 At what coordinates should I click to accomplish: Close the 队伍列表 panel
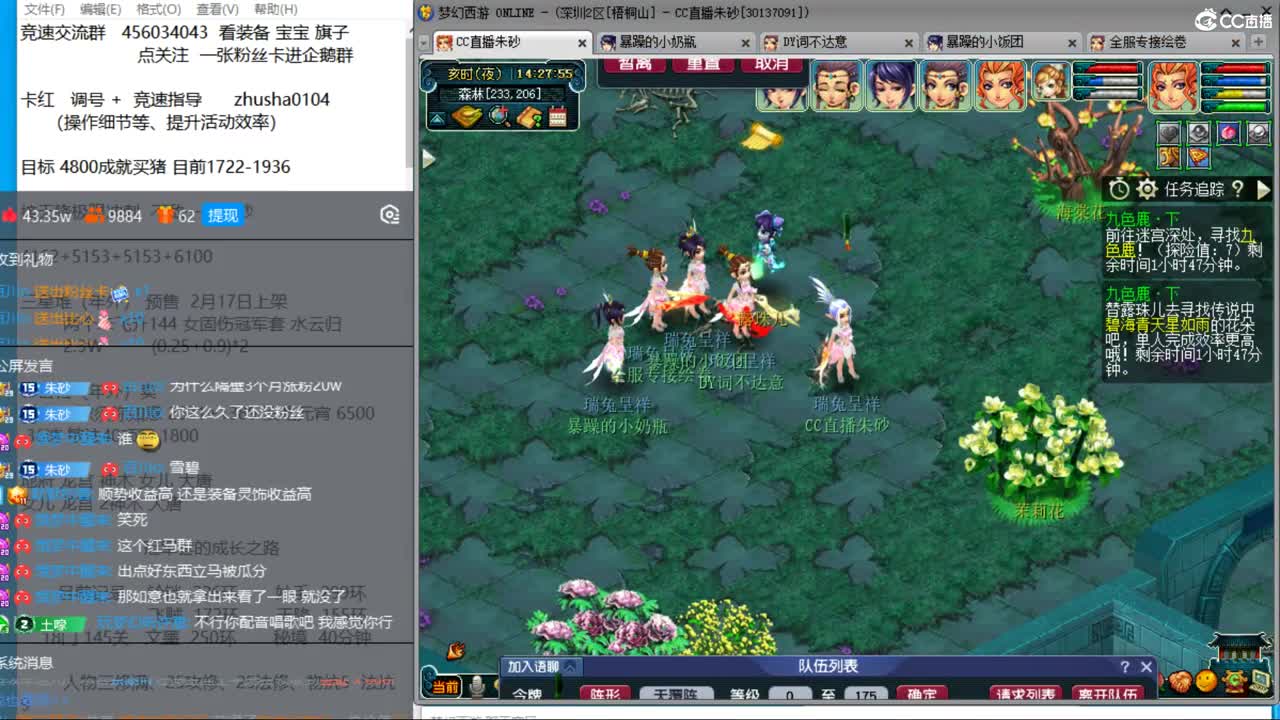pyautogui.click(x=1146, y=667)
